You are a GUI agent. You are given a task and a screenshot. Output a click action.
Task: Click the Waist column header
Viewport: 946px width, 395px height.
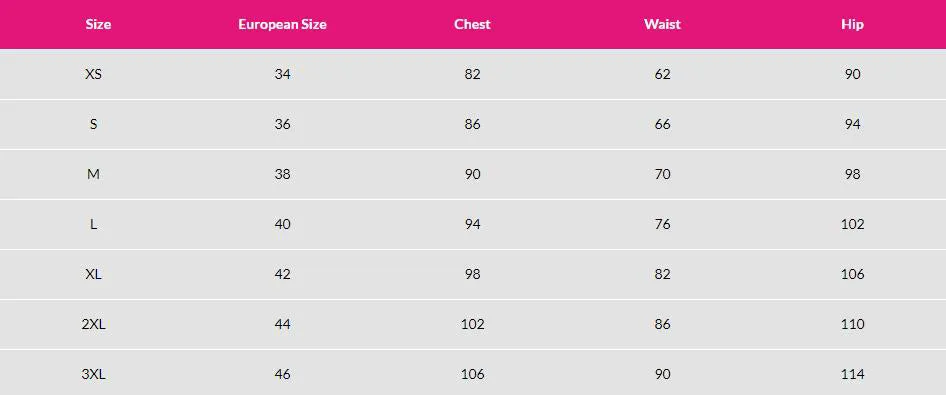pos(662,25)
